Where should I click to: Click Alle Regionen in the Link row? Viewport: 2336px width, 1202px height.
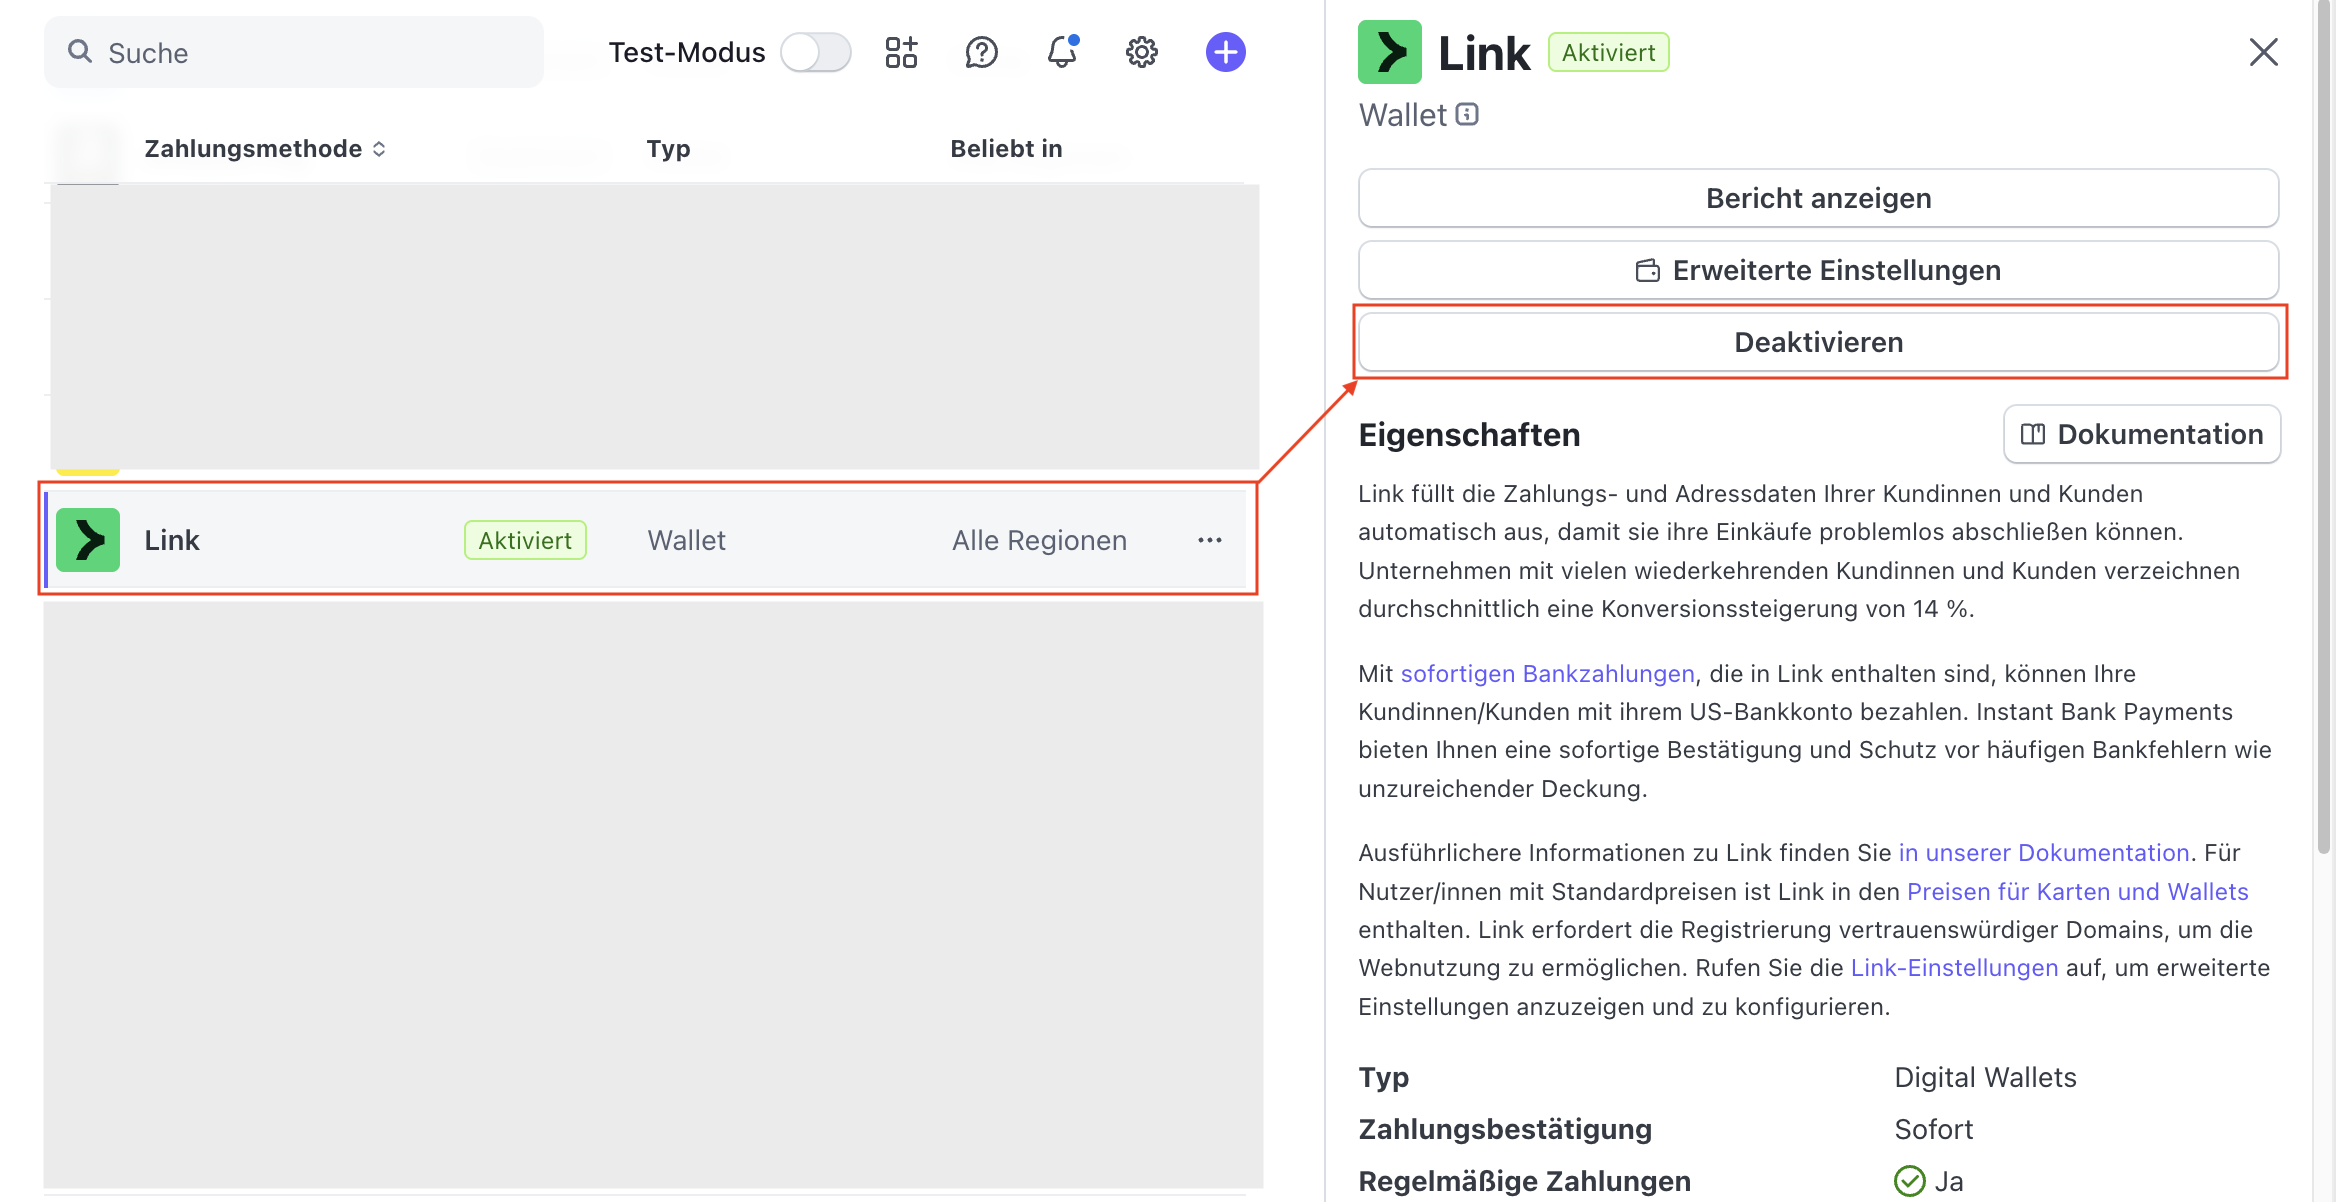1039,540
